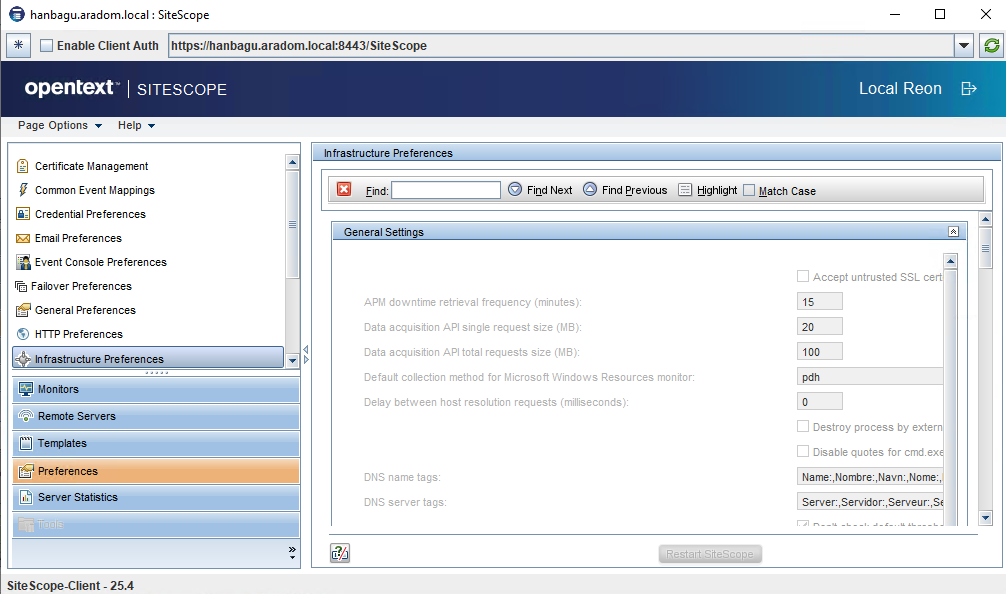Toggle Disable quotes for cmd.exe checkbox
This screenshot has height=594, width=1006.
[x=803, y=451]
